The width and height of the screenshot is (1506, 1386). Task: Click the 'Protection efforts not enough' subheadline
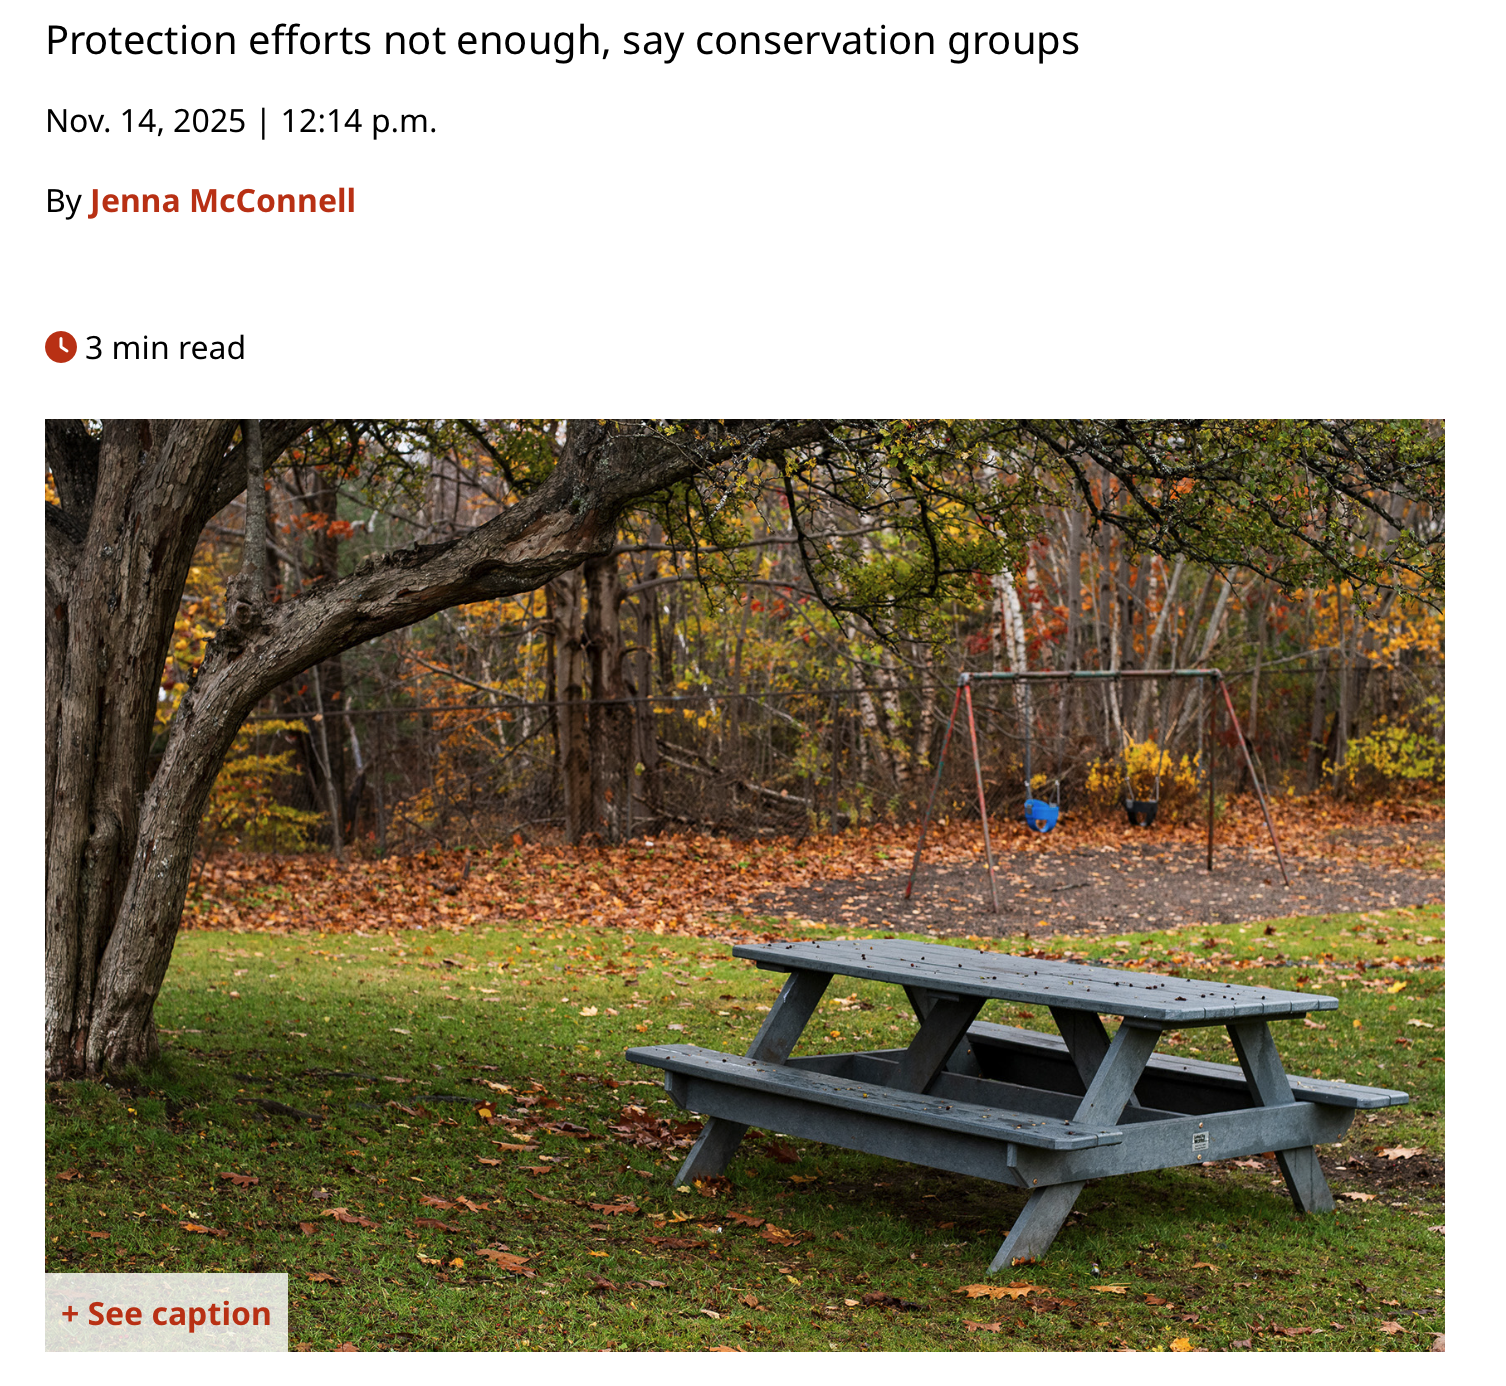(x=562, y=41)
